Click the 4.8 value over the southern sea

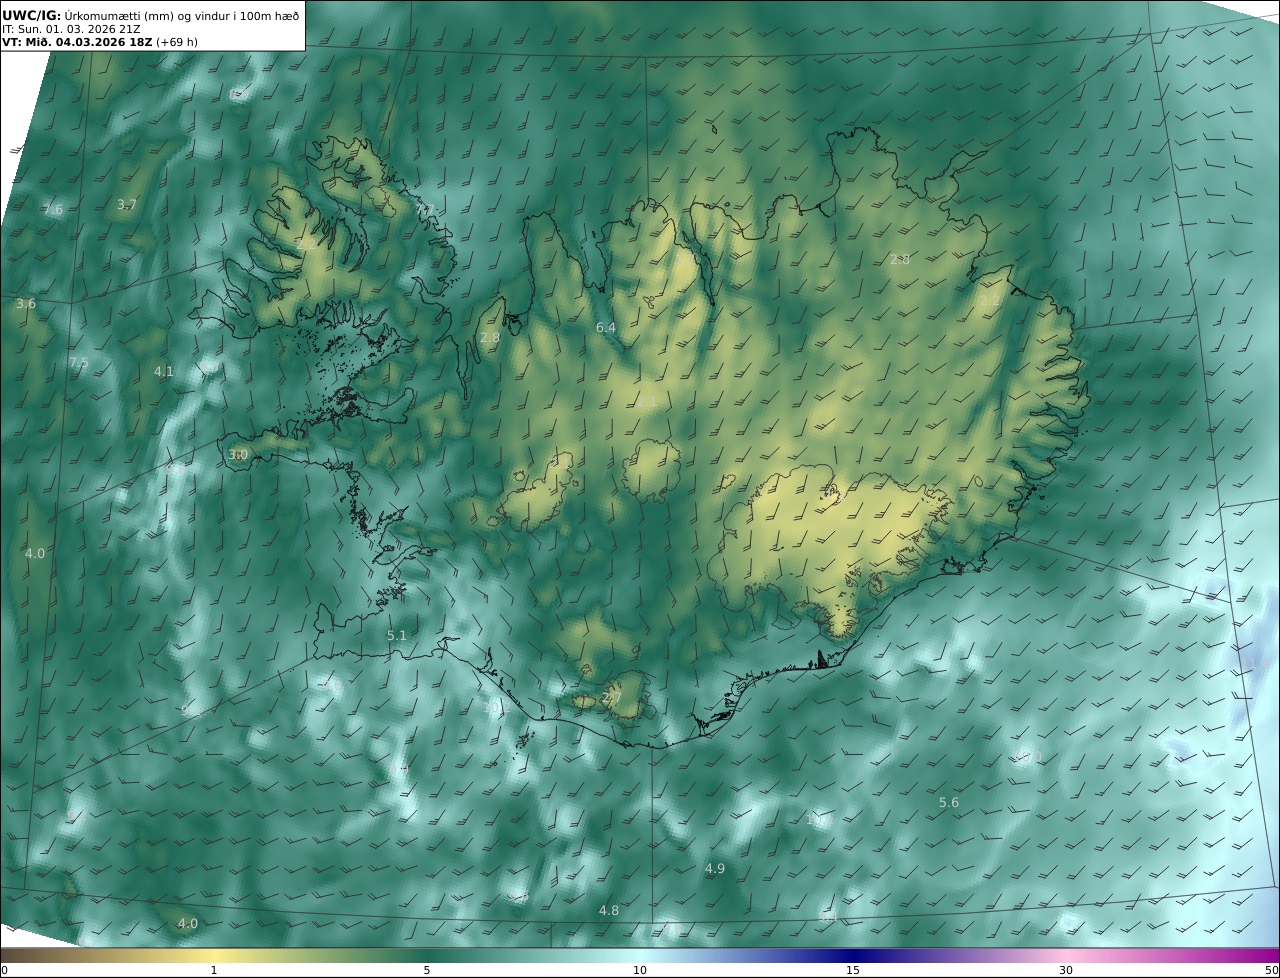pos(609,910)
